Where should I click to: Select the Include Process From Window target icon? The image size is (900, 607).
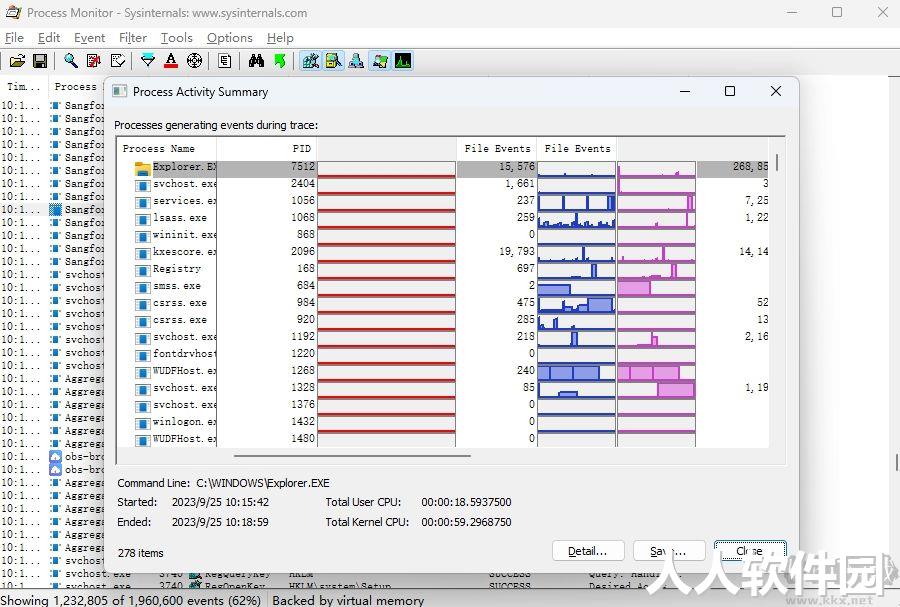195,61
